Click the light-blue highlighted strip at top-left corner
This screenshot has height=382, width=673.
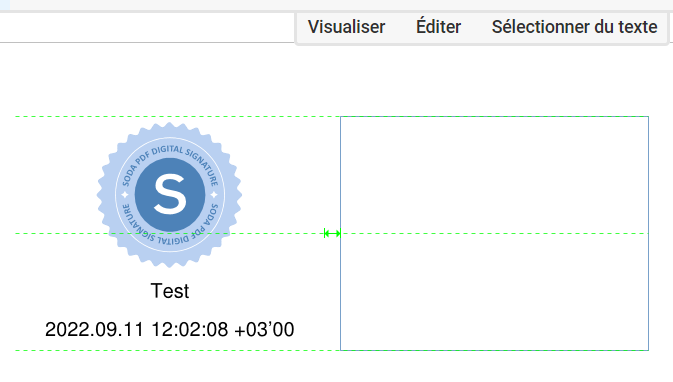pyautogui.click(x=5, y=5)
